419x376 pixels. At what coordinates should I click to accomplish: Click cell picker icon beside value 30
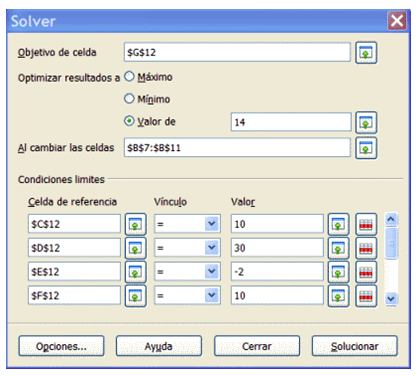point(338,248)
